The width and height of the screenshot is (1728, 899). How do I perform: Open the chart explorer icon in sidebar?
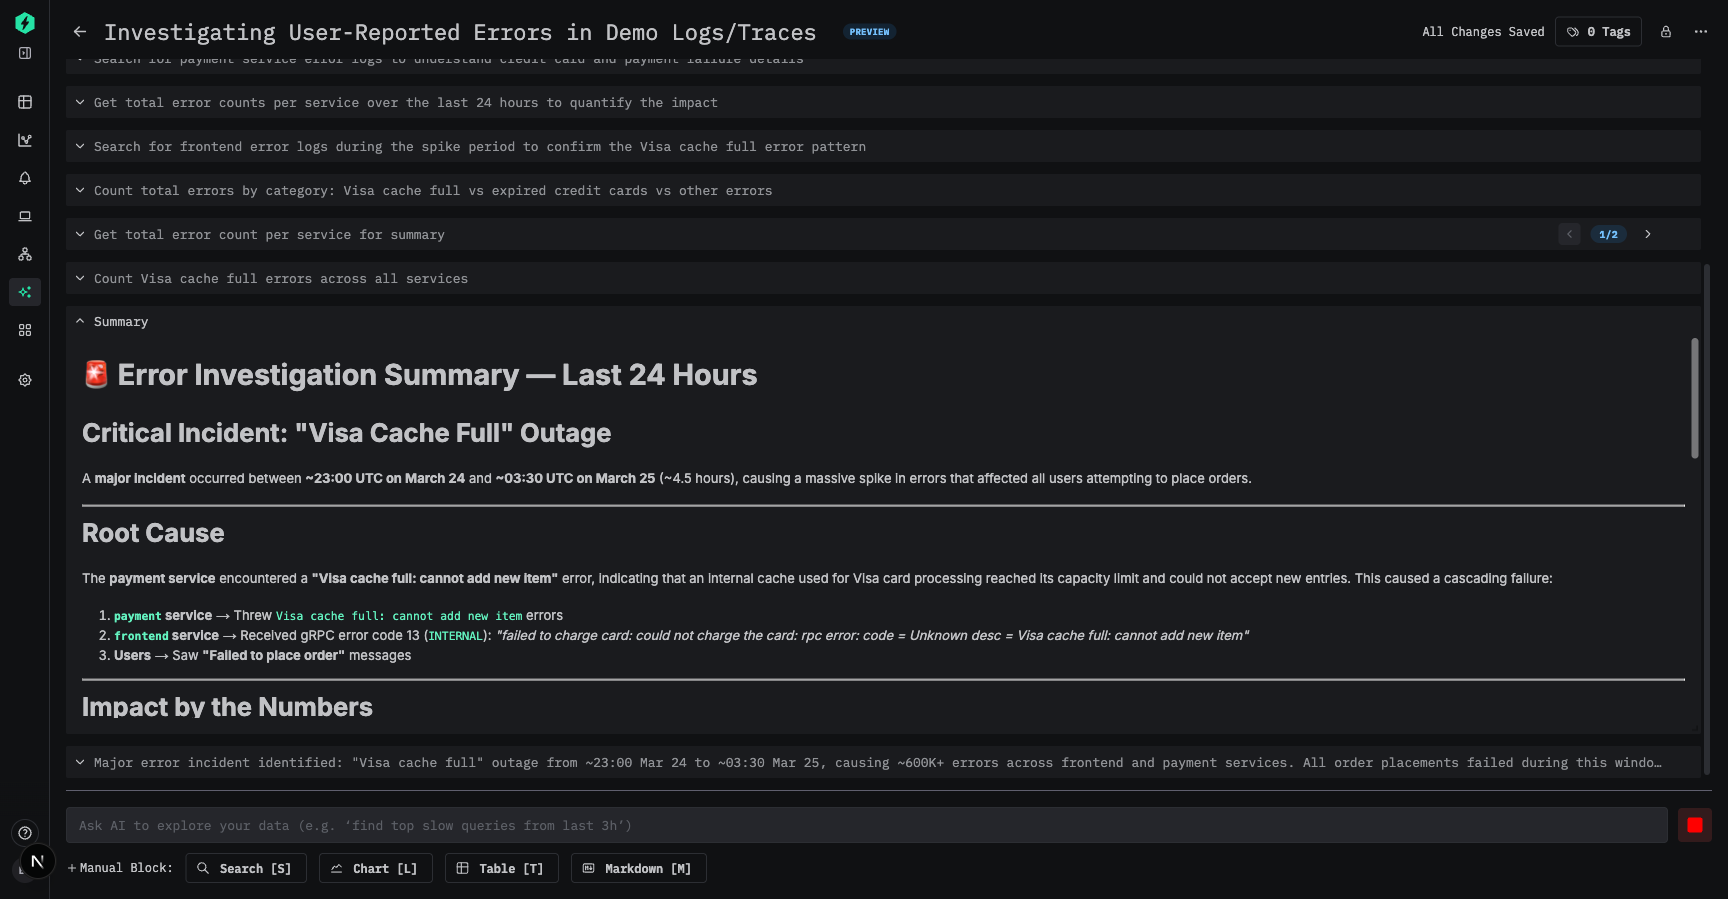click(25, 140)
